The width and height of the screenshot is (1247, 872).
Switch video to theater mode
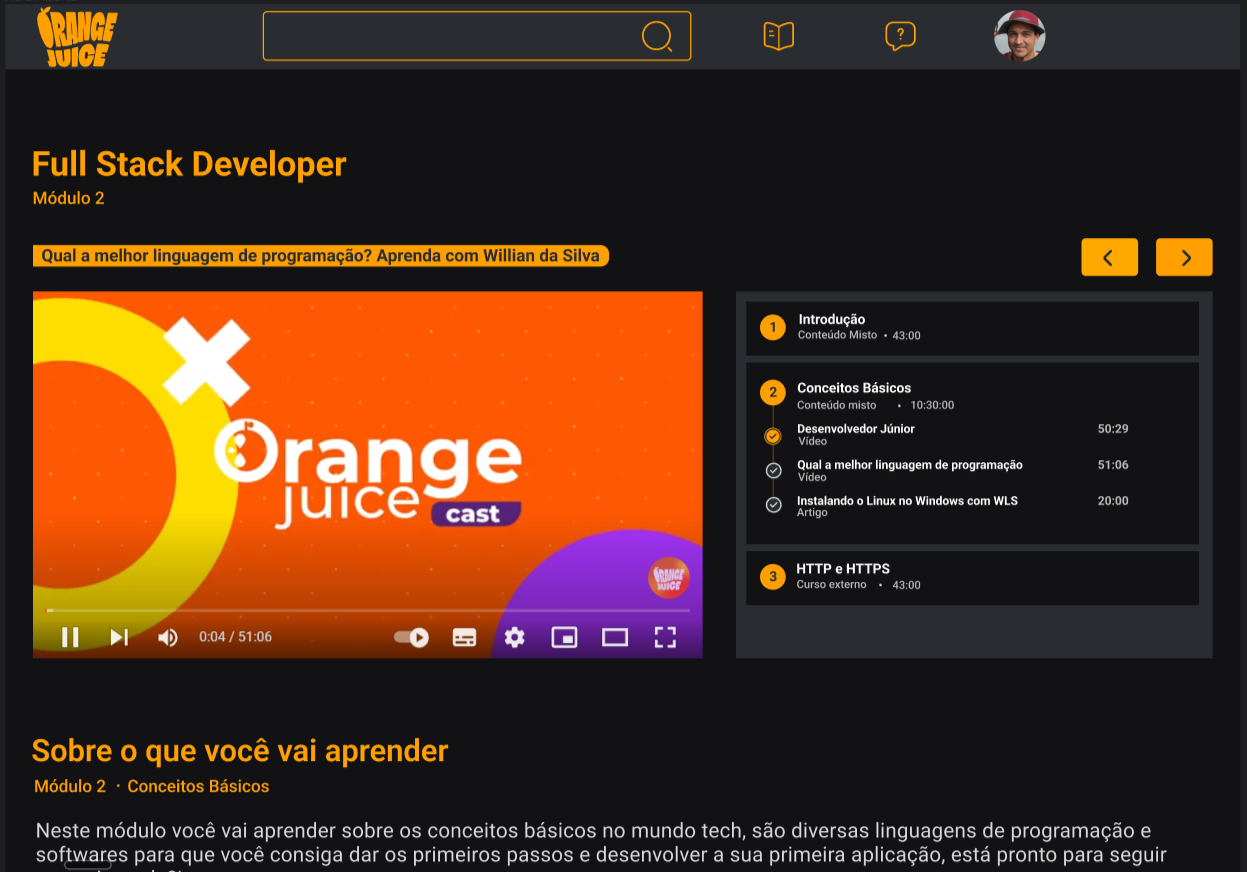(614, 637)
